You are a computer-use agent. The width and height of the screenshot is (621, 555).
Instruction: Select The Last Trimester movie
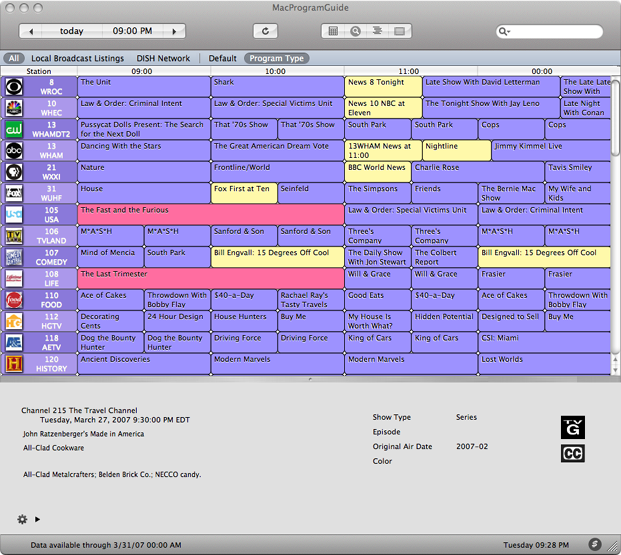(211, 279)
